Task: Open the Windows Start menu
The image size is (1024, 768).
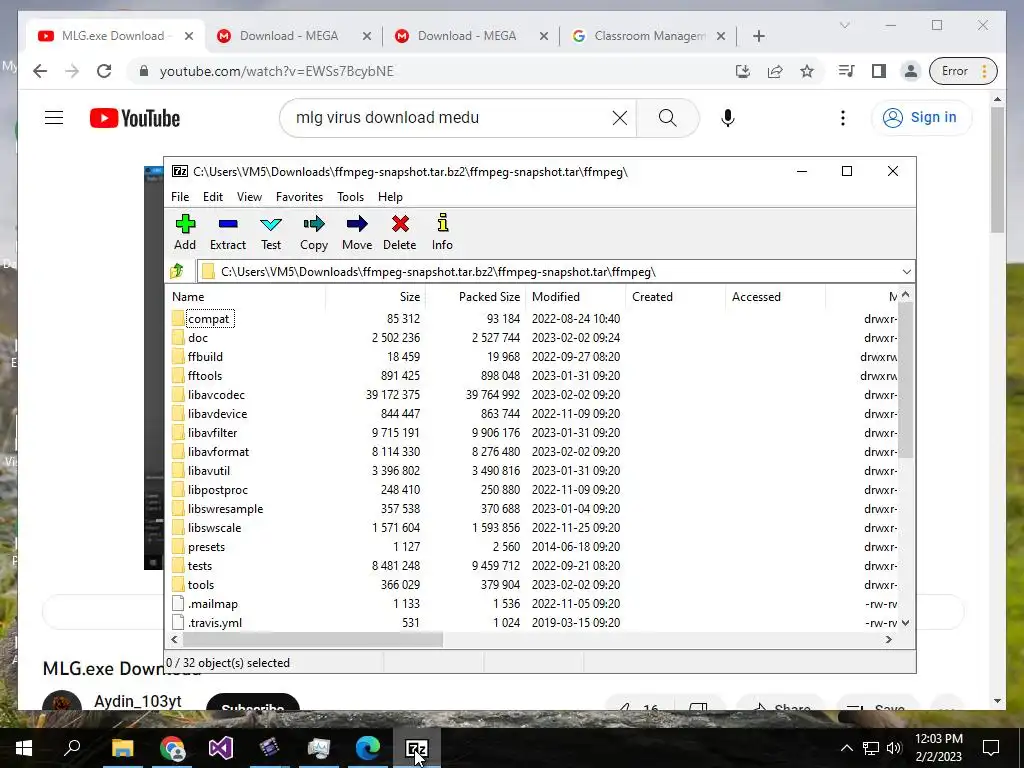Action: [24, 748]
